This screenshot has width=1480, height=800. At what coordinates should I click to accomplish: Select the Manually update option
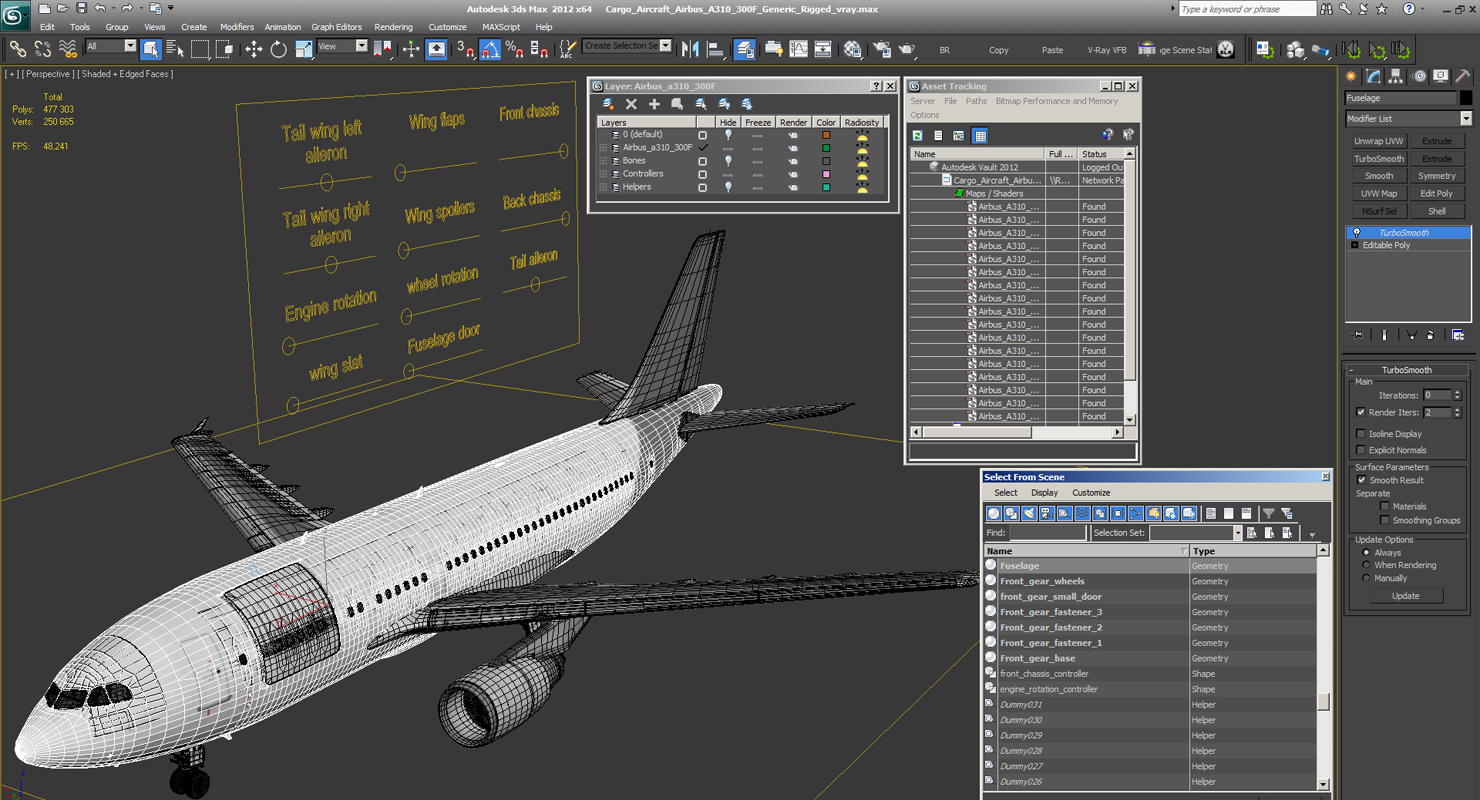(1366, 578)
